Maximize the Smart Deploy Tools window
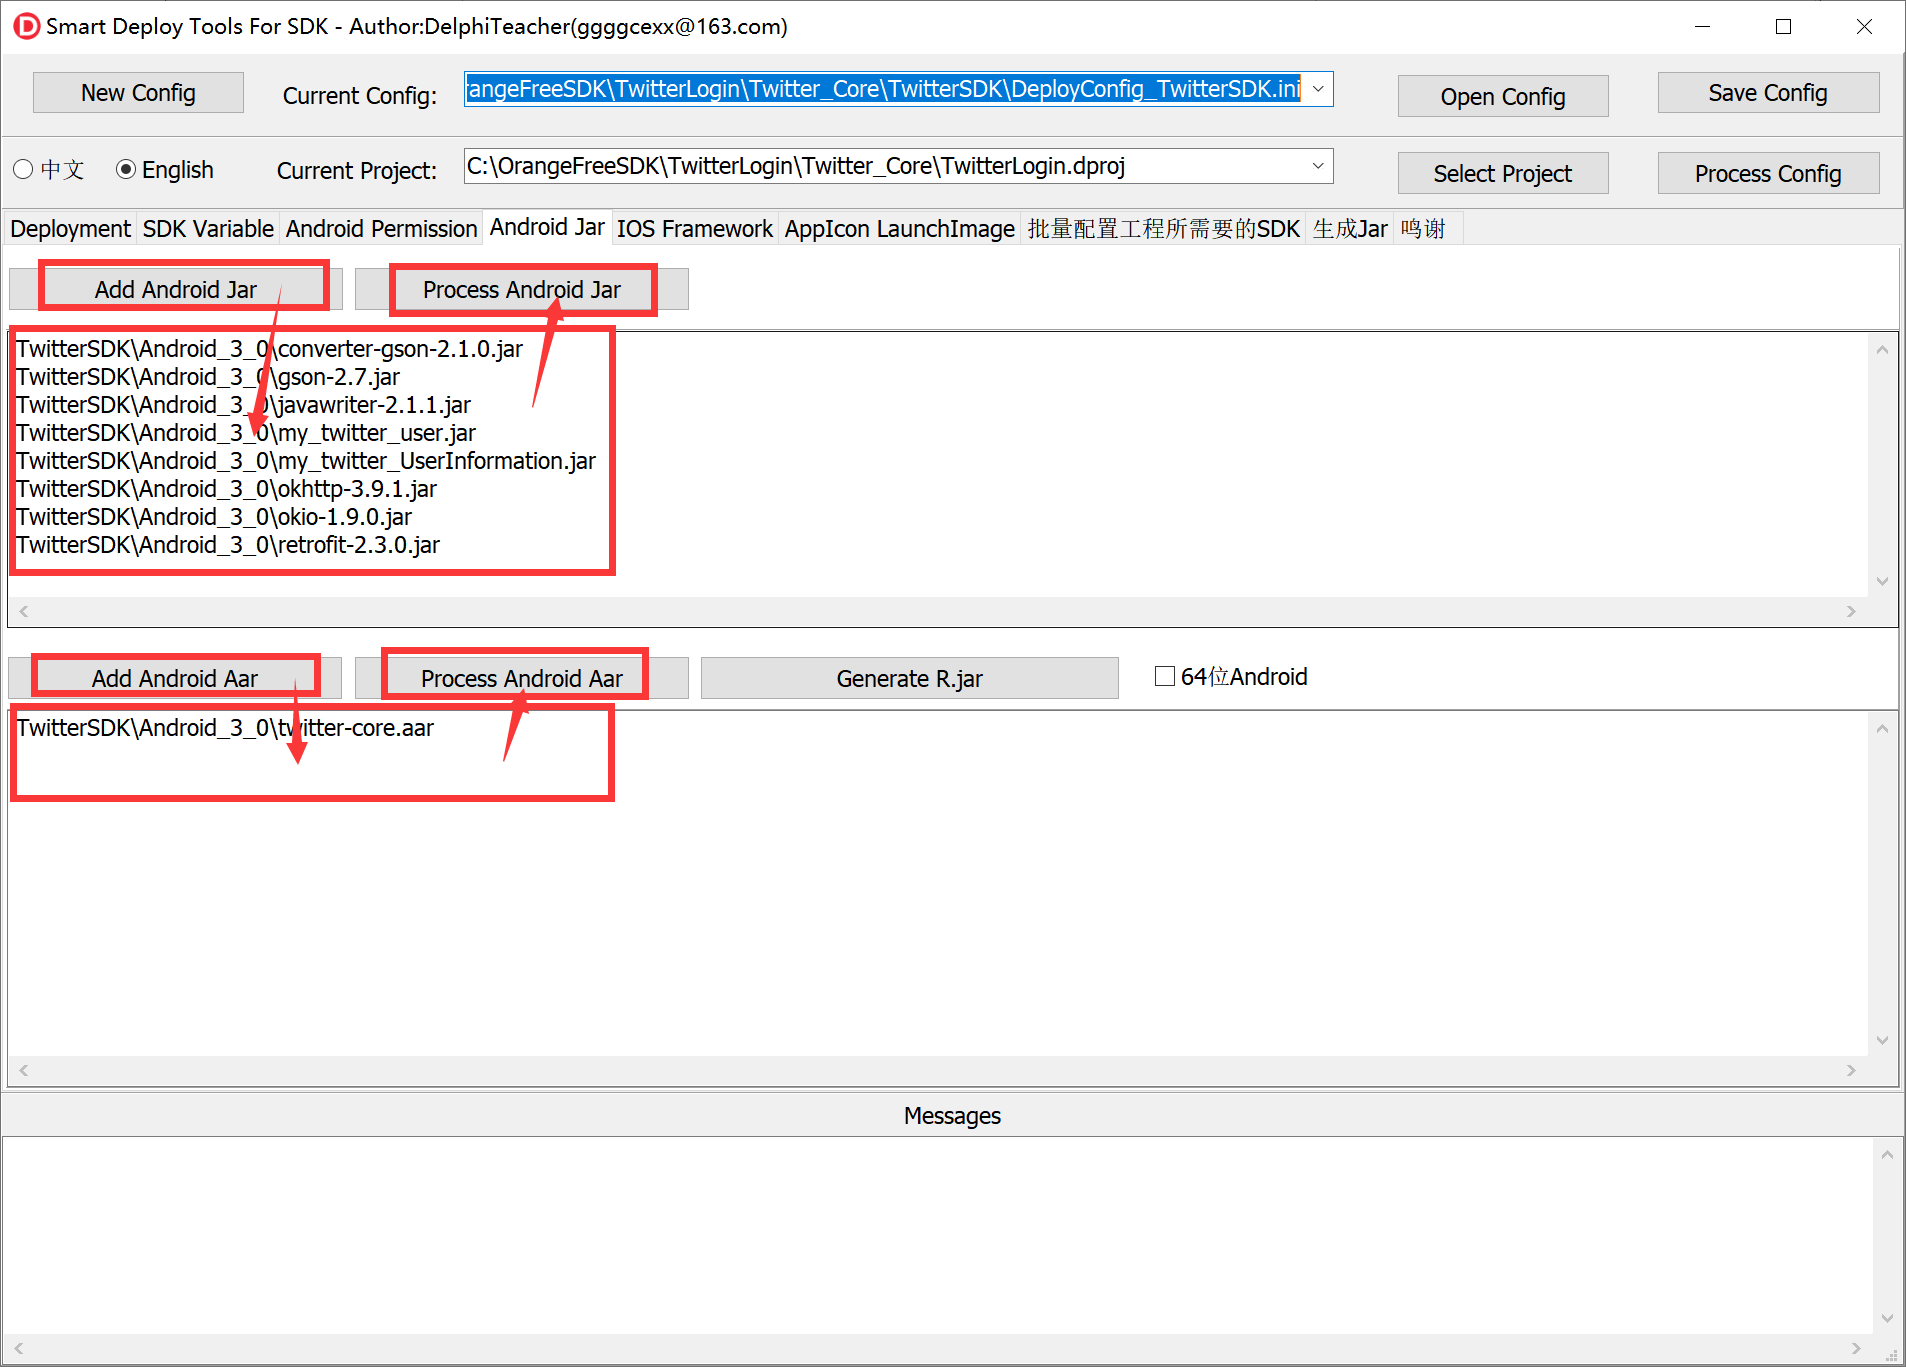The image size is (1906, 1367). [x=1783, y=27]
